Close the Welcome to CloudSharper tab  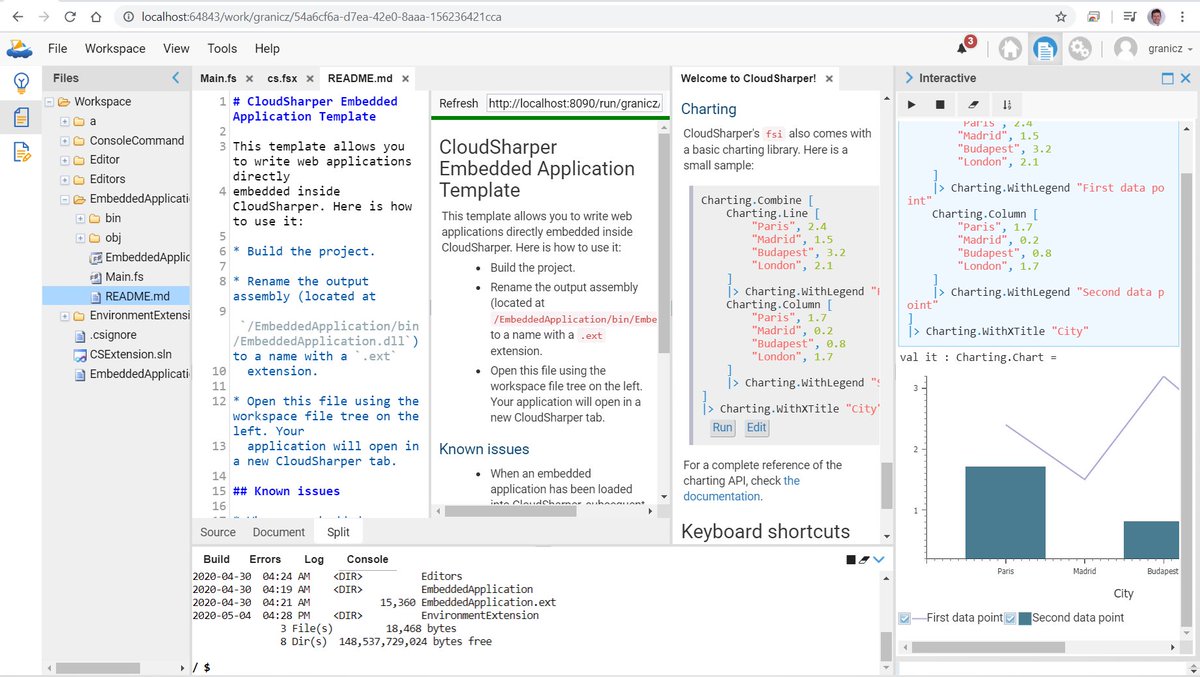(x=829, y=78)
